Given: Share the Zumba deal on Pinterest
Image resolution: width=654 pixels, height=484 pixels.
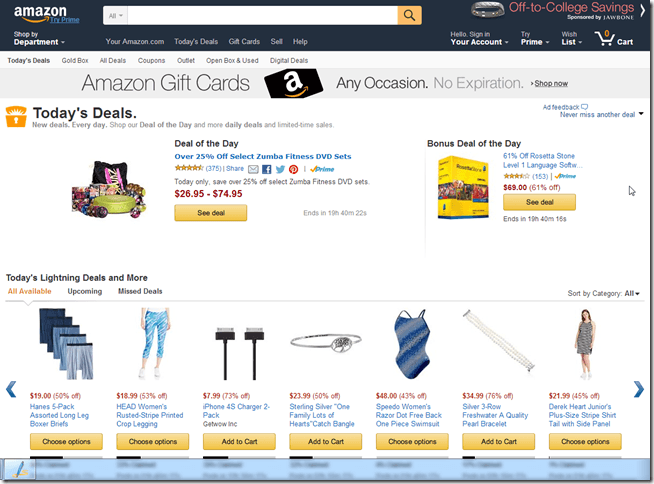Looking at the screenshot, I should pos(294,169).
